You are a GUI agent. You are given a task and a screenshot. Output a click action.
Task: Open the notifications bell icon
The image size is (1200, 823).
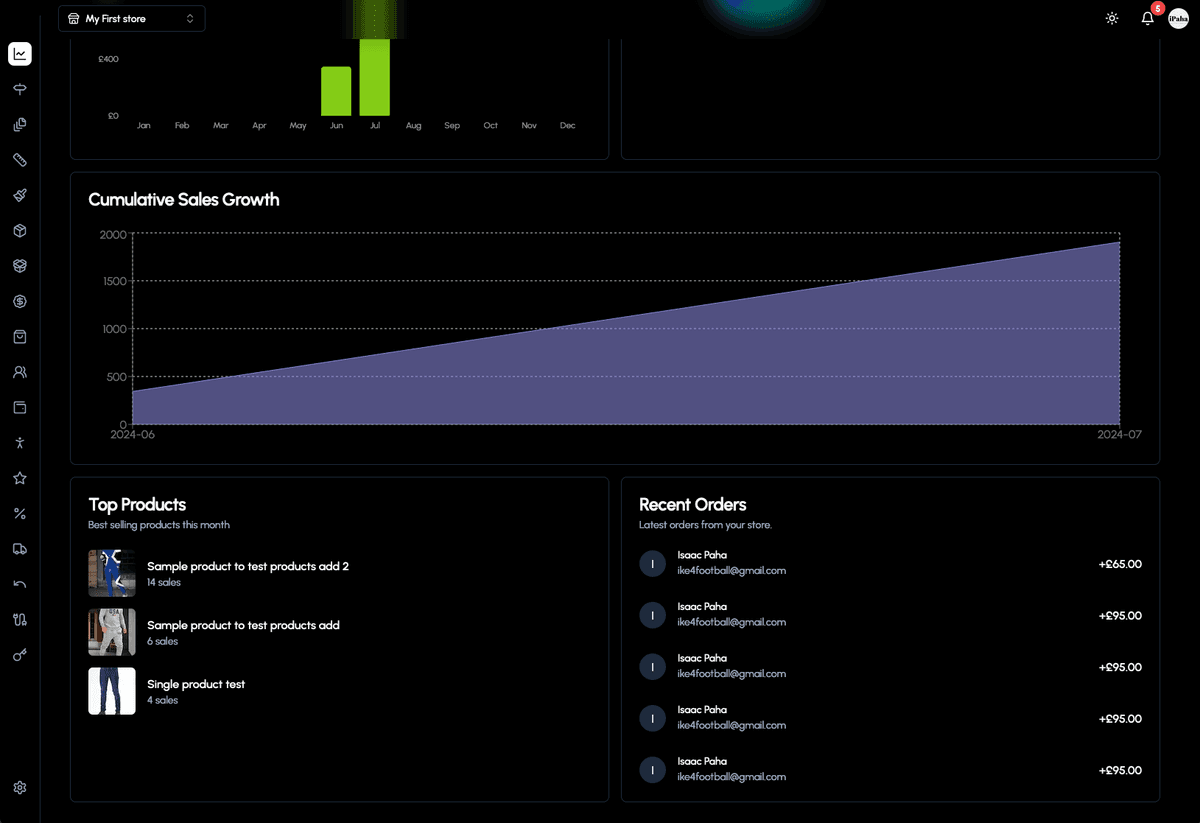(x=1148, y=19)
